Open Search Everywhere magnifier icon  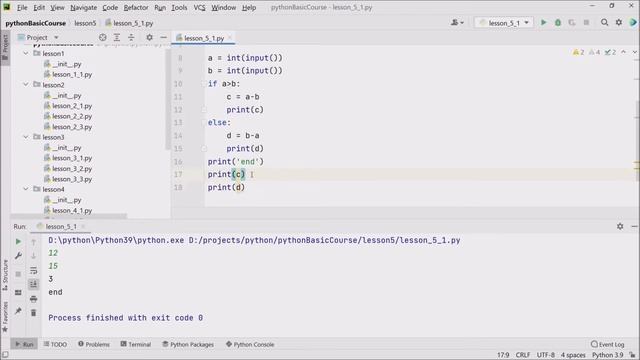(x=604, y=23)
